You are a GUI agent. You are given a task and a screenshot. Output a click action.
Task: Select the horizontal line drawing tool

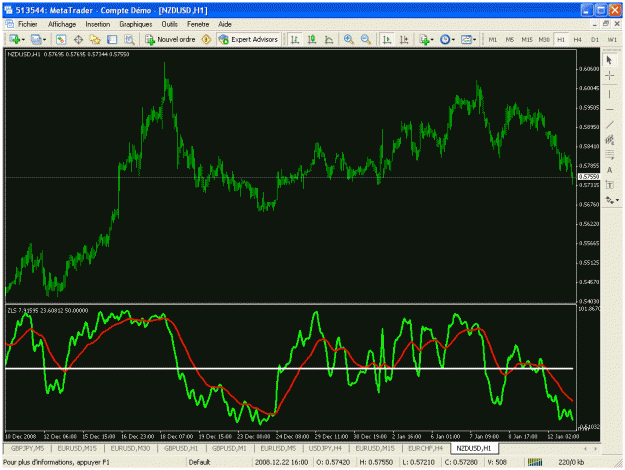point(609,109)
